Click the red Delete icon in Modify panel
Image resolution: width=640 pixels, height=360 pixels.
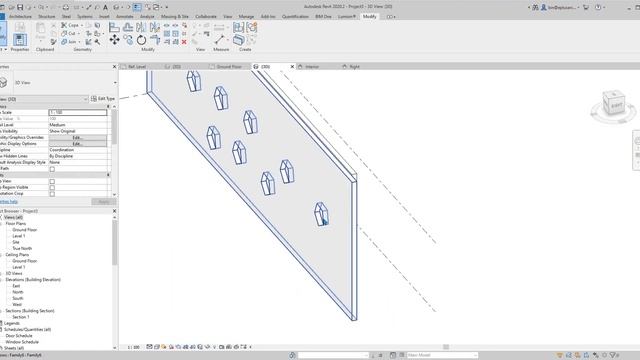[x=184, y=42]
